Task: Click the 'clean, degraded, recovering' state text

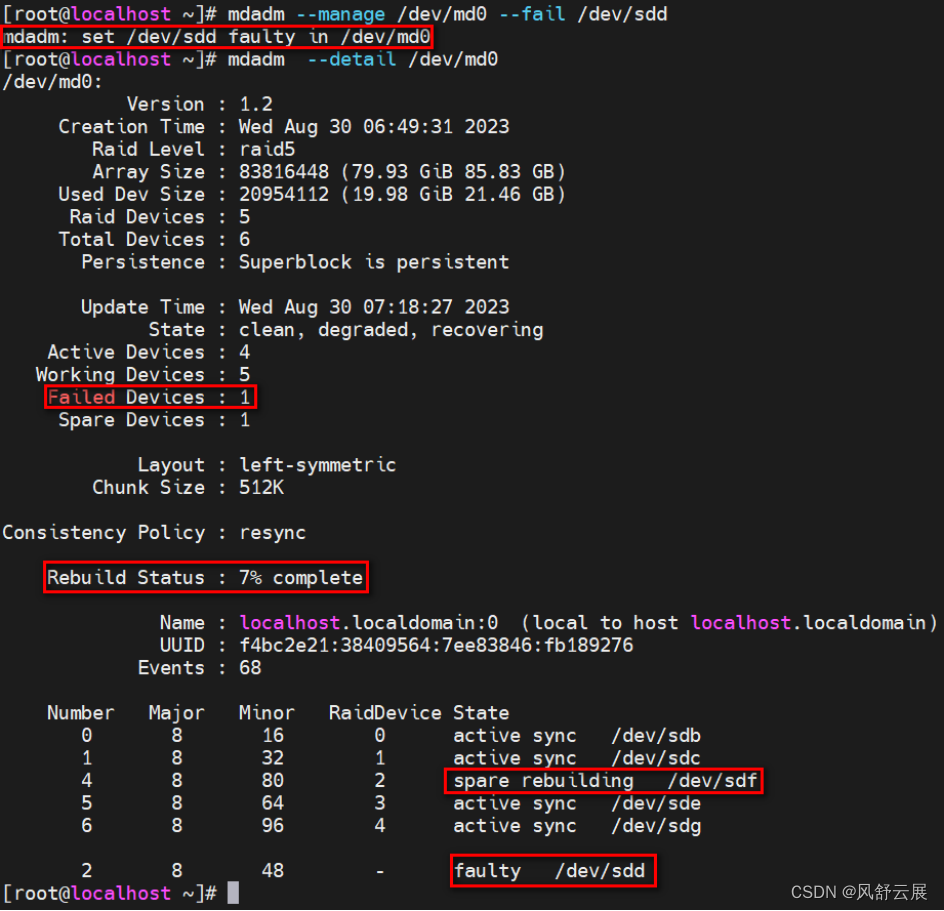Action: pos(390,329)
